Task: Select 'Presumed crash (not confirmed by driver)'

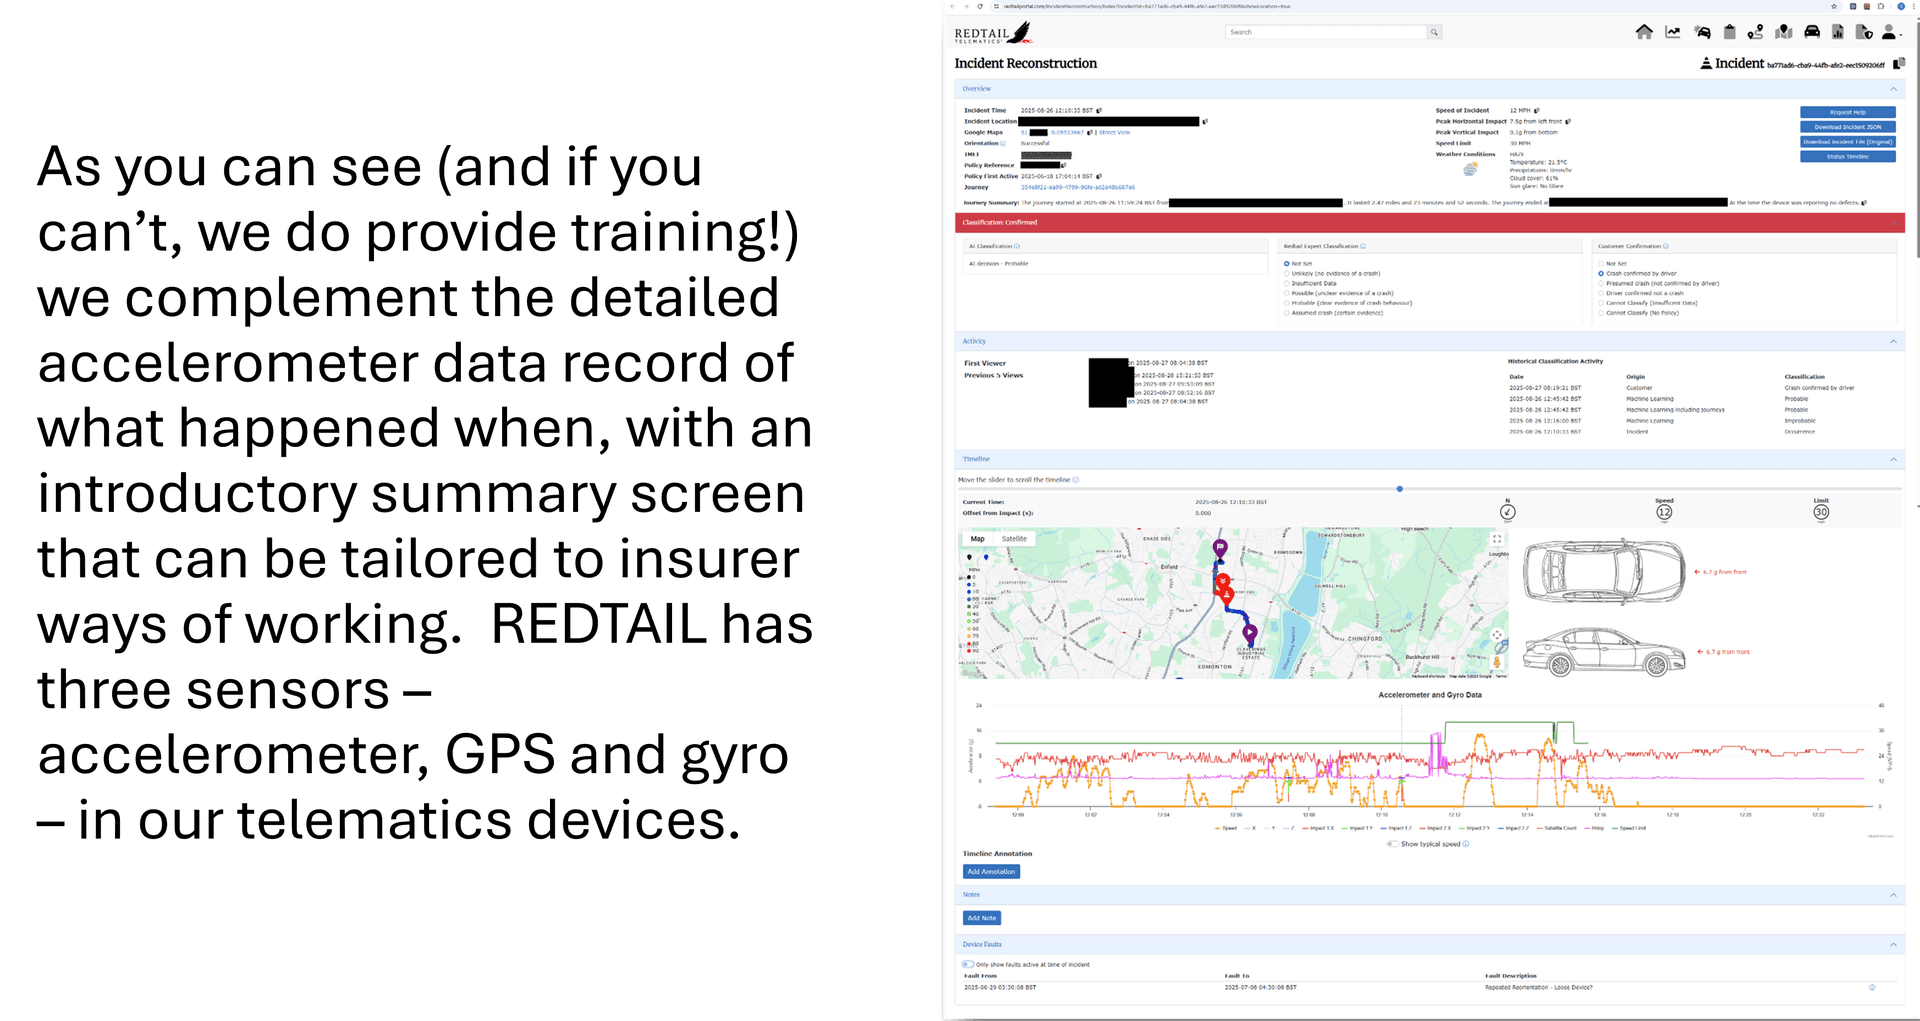Action: 1601,283
